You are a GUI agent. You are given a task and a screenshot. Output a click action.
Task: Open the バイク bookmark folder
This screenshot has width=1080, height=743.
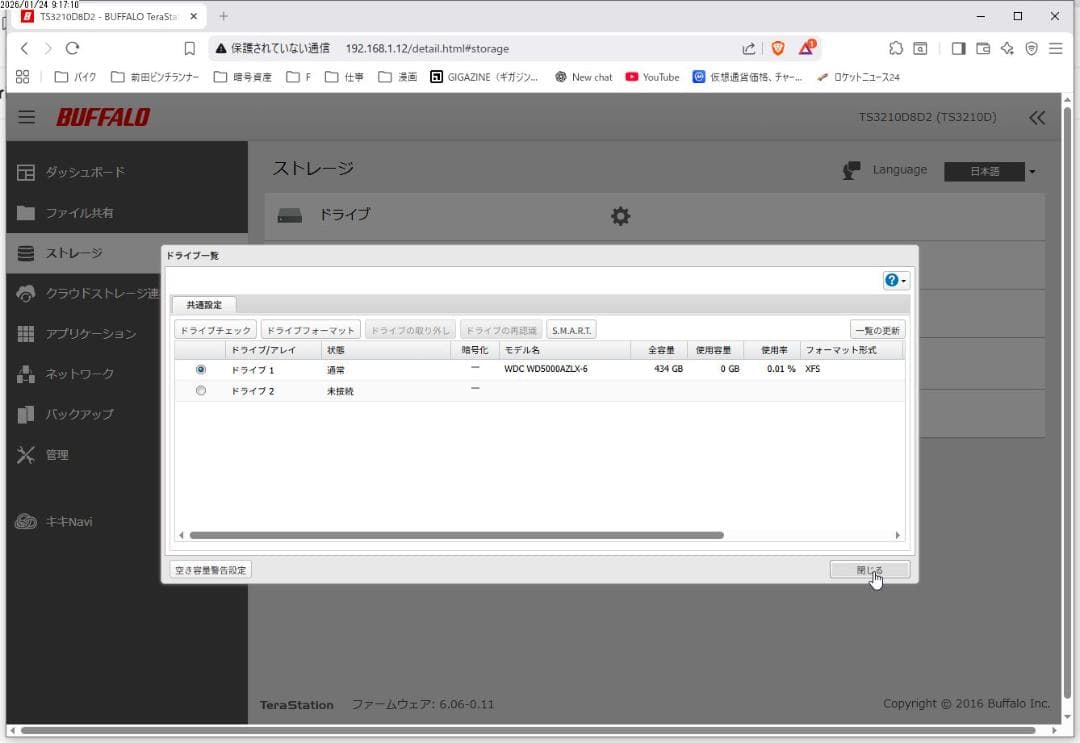pyautogui.click(x=76, y=77)
